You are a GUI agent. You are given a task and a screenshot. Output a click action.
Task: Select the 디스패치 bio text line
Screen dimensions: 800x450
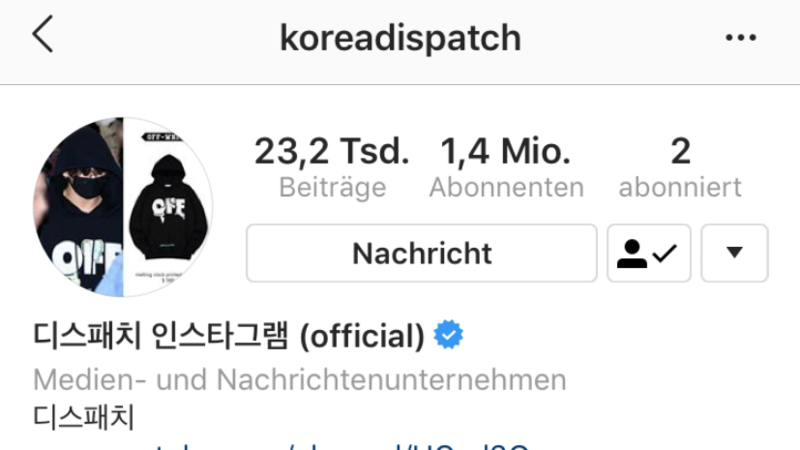pyautogui.click(x=84, y=416)
